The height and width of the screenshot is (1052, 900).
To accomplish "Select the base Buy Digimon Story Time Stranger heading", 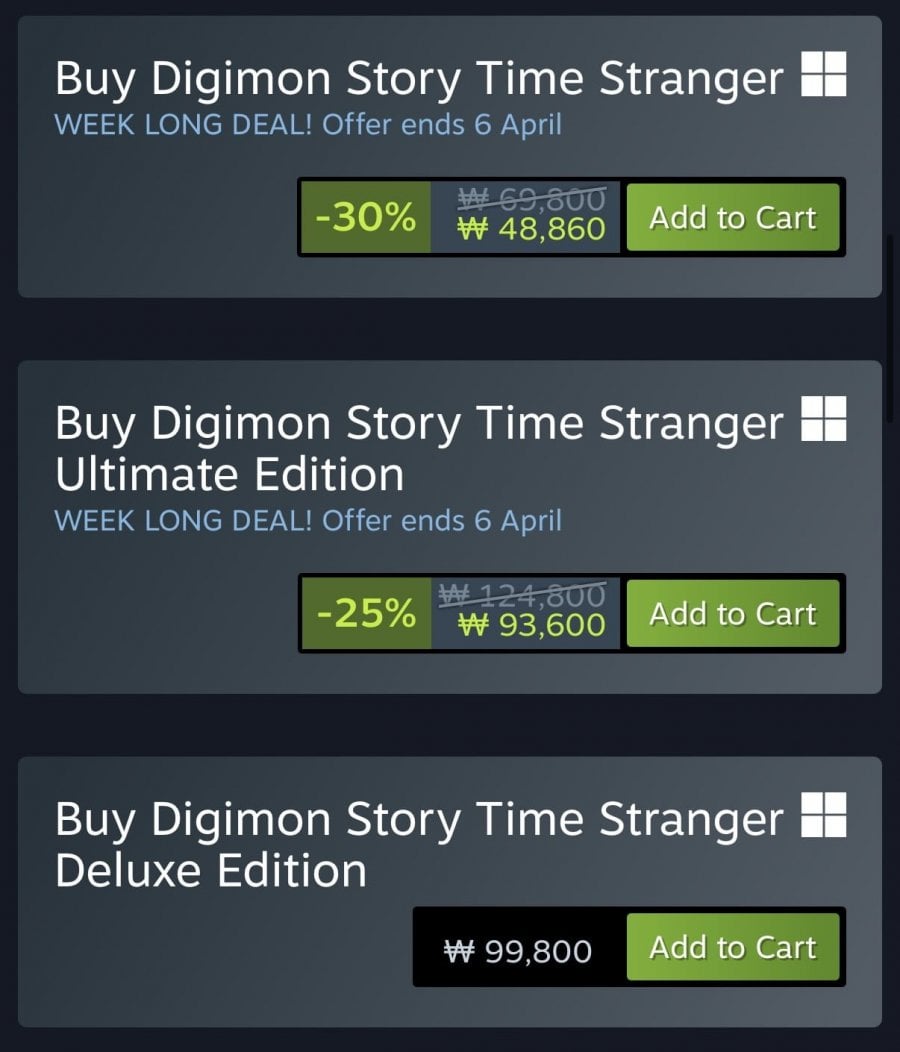I will pyautogui.click(x=419, y=79).
